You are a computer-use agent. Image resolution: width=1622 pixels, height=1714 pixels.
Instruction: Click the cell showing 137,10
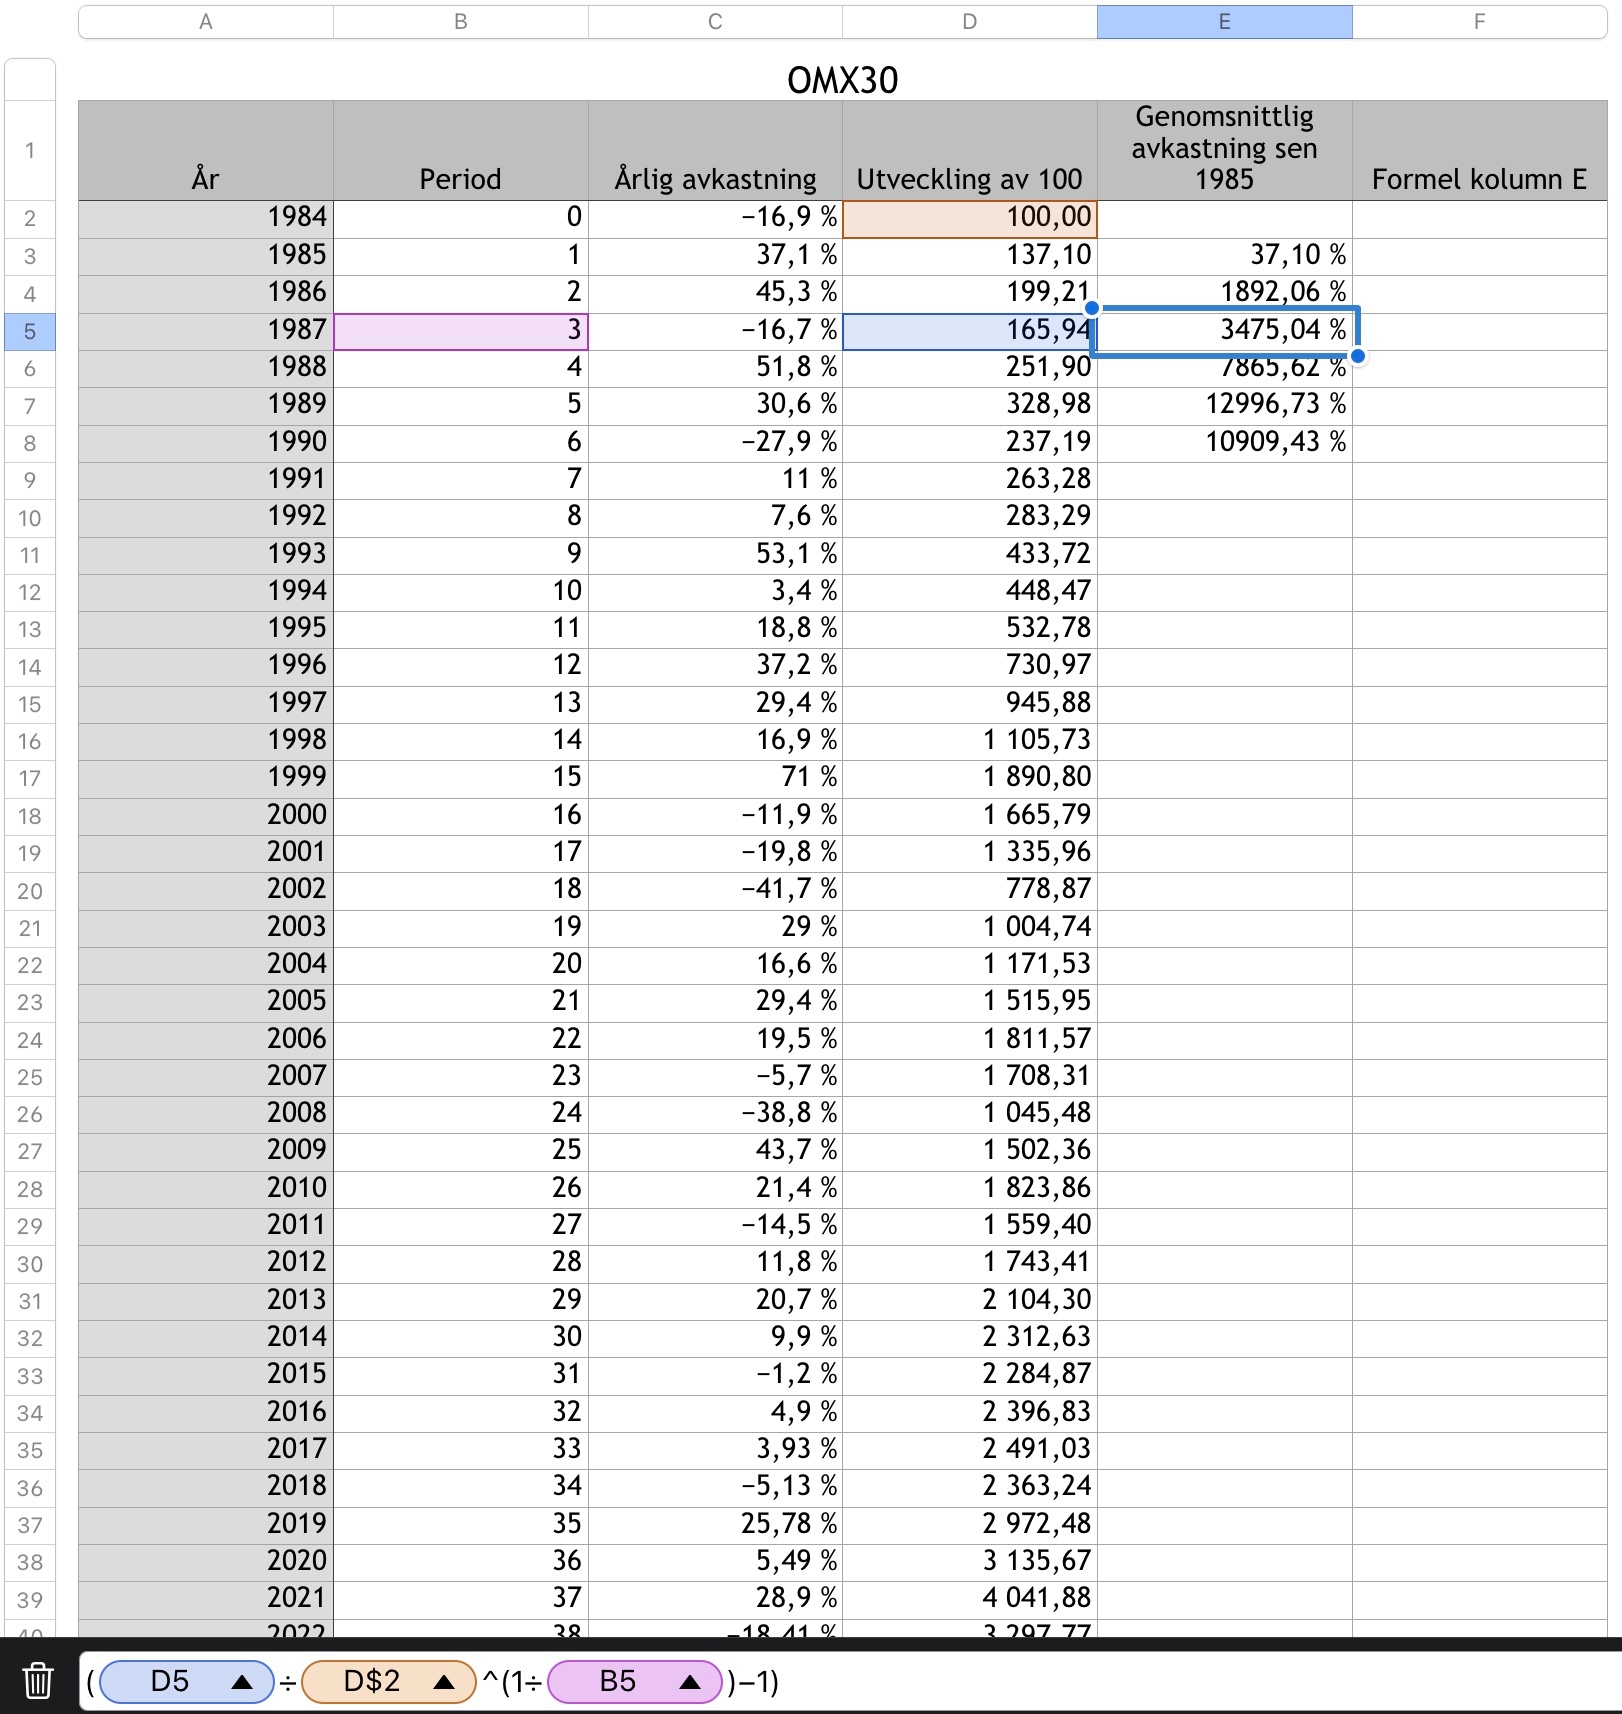pos(970,256)
